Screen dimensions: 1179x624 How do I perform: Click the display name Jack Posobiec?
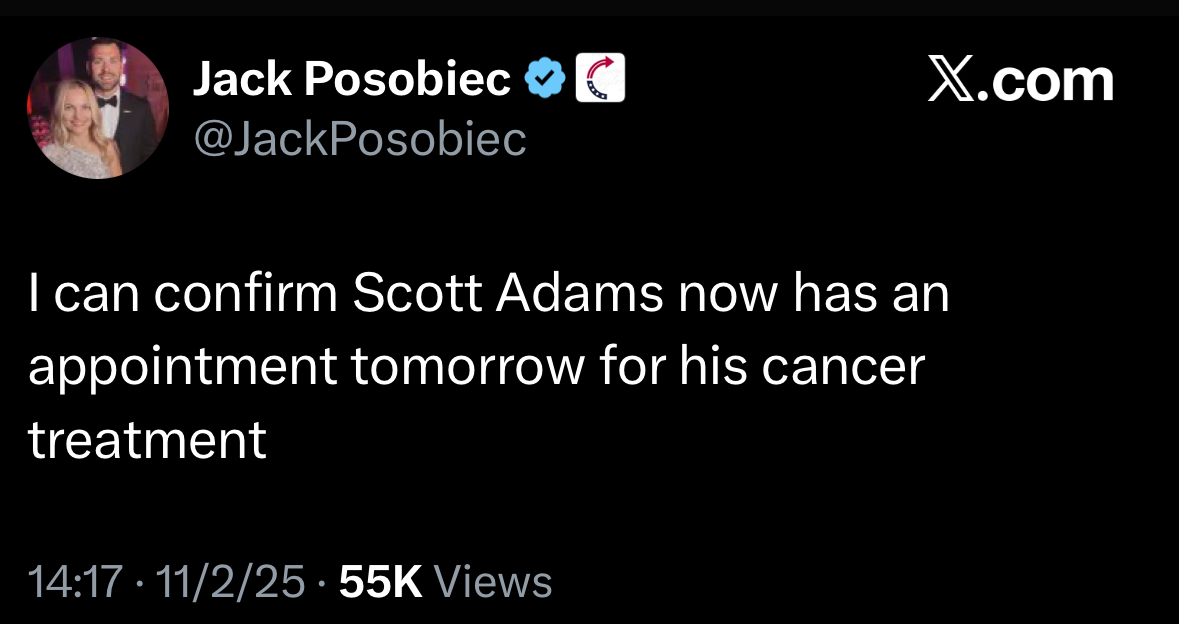click(x=351, y=80)
